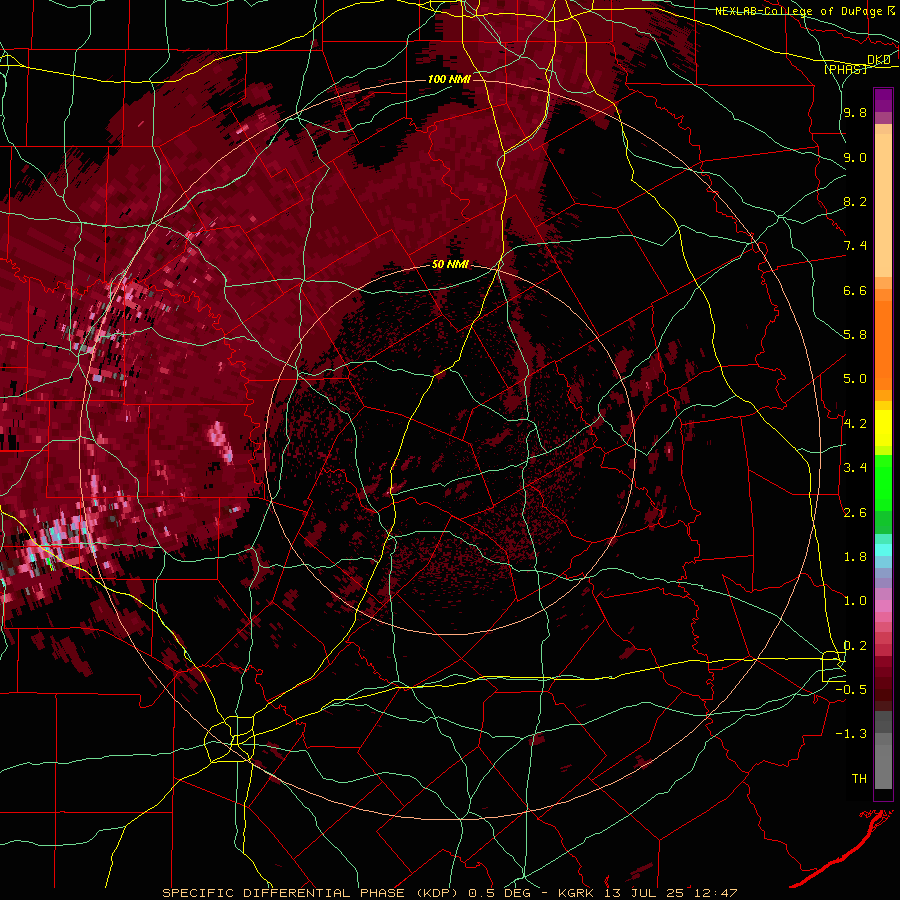Click the 6.6 scale value
Image resolution: width=900 pixels, height=900 pixels.
(x=855, y=290)
